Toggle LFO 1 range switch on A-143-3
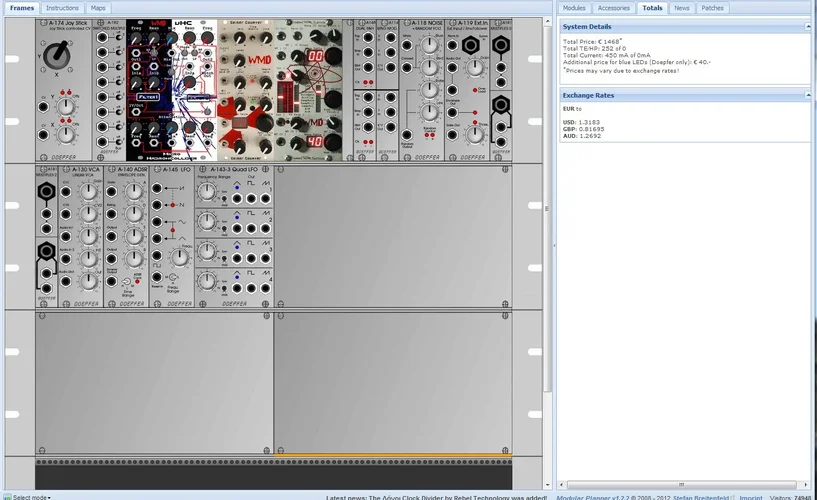 224,199
